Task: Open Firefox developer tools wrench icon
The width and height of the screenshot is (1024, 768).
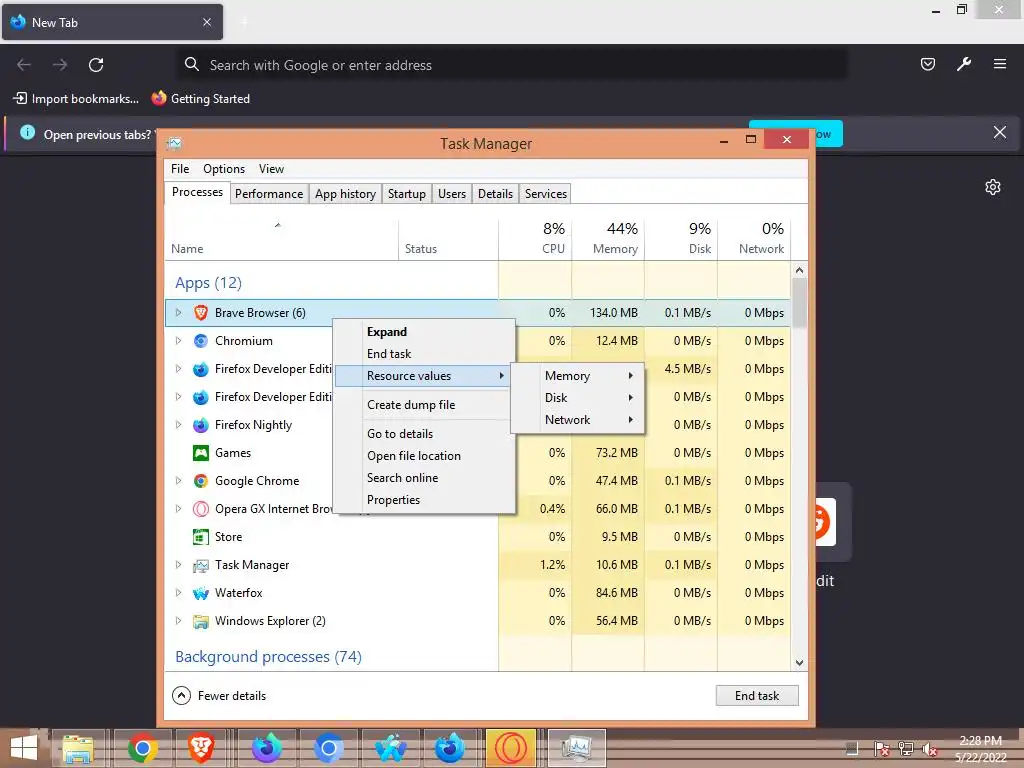Action: 964,64
